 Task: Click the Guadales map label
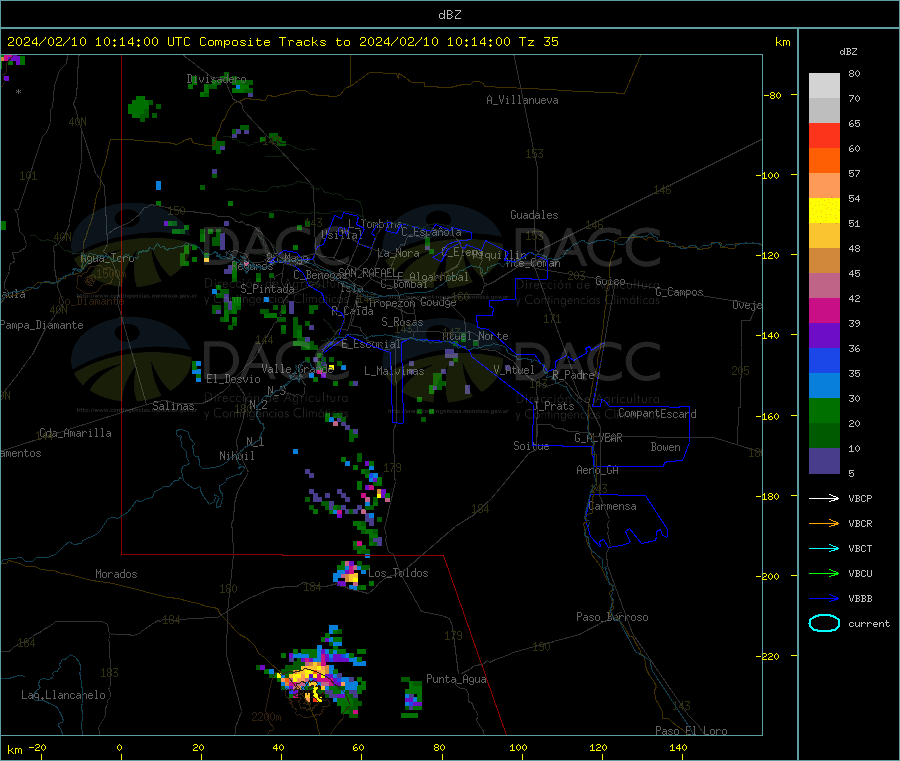(534, 215)
